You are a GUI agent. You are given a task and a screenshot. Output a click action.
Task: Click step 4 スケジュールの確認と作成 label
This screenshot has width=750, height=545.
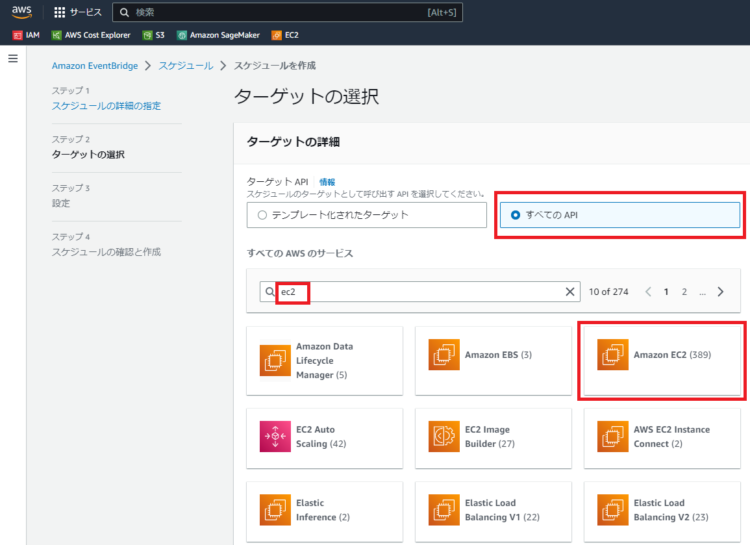coord(106,252)
